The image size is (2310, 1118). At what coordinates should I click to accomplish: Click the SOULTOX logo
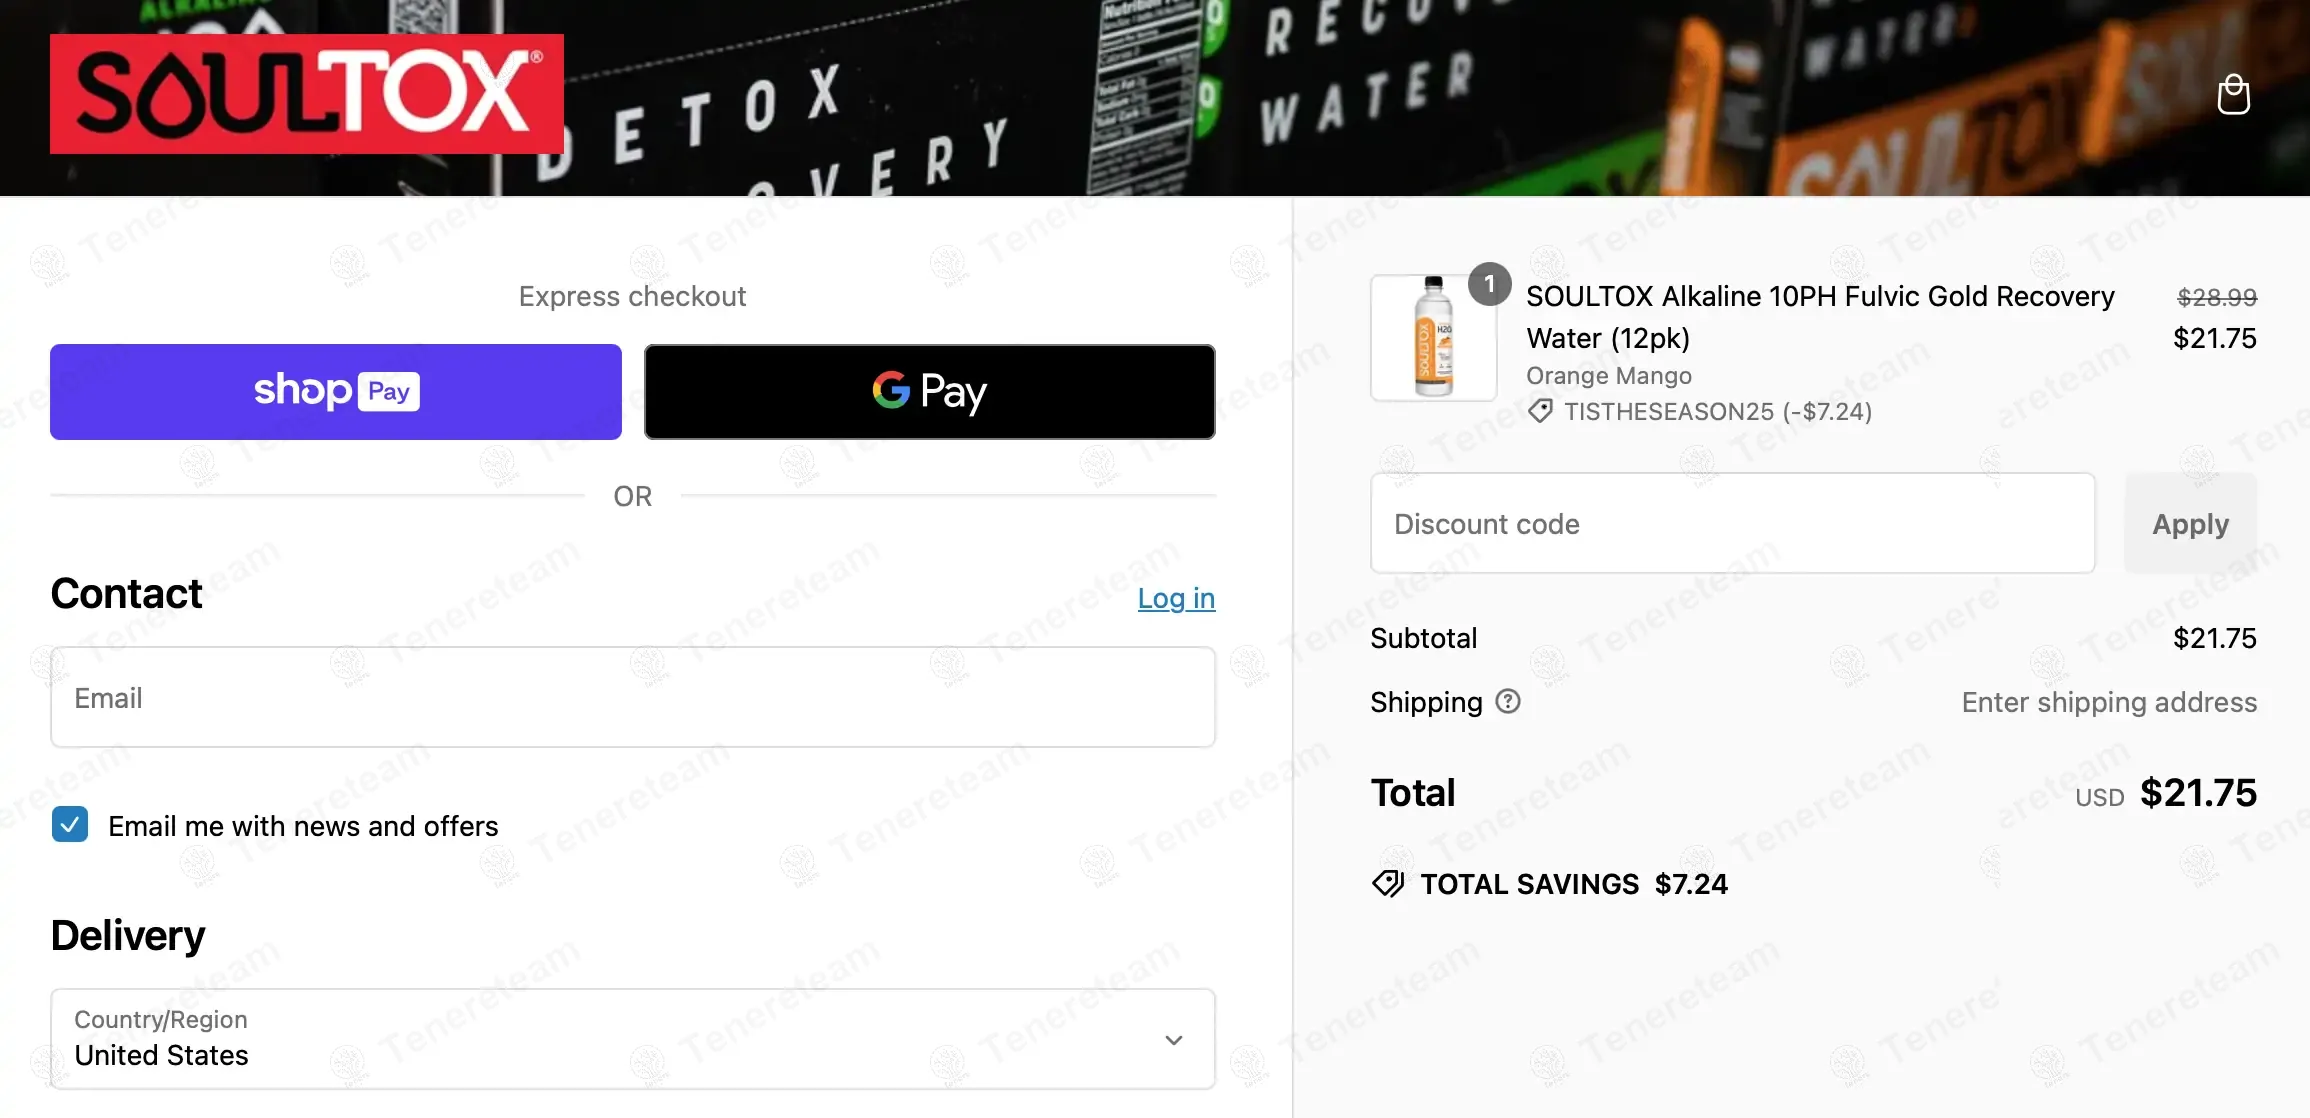click(x=307, y=94)
